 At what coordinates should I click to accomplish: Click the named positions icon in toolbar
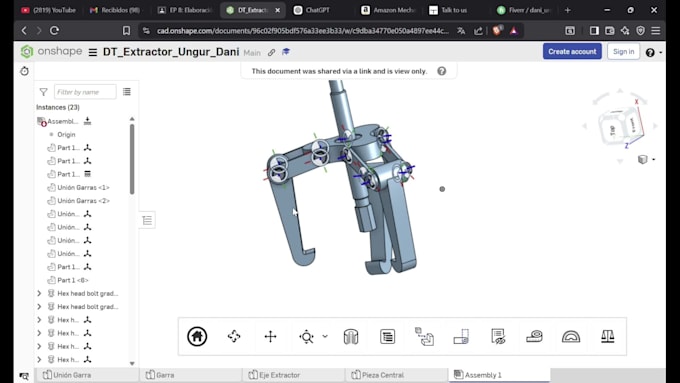click(461, 337)
